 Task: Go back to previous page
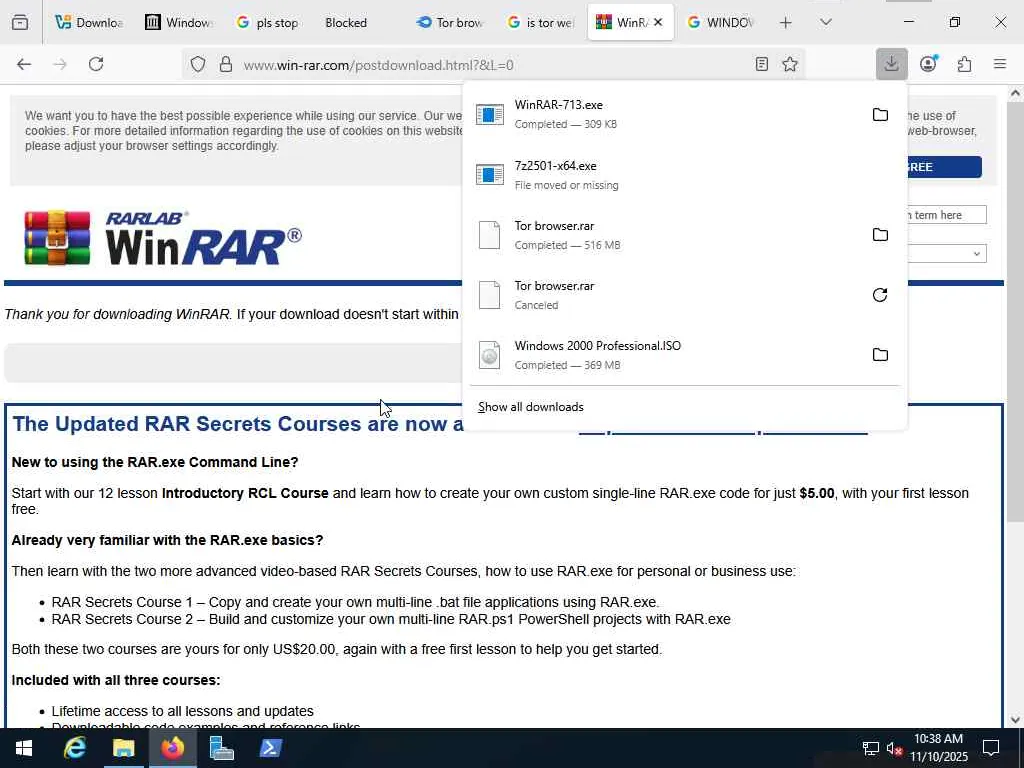(24, 64)
